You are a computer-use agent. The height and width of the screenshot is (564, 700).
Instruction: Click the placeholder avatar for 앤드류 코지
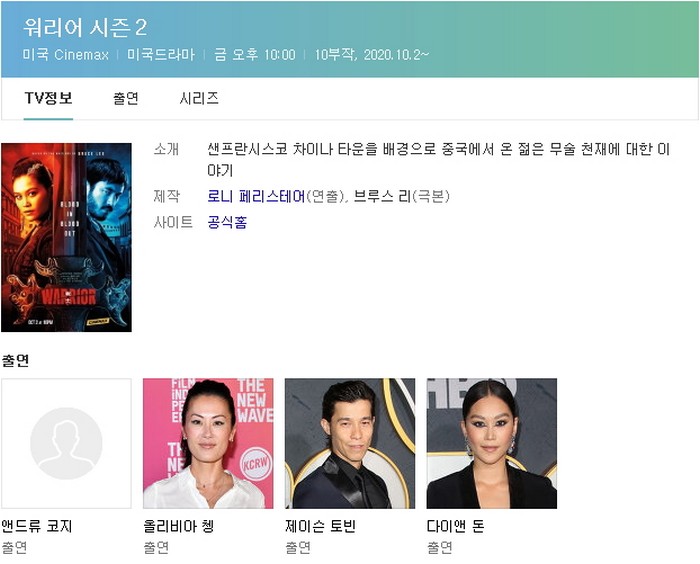tap(67, 443)
